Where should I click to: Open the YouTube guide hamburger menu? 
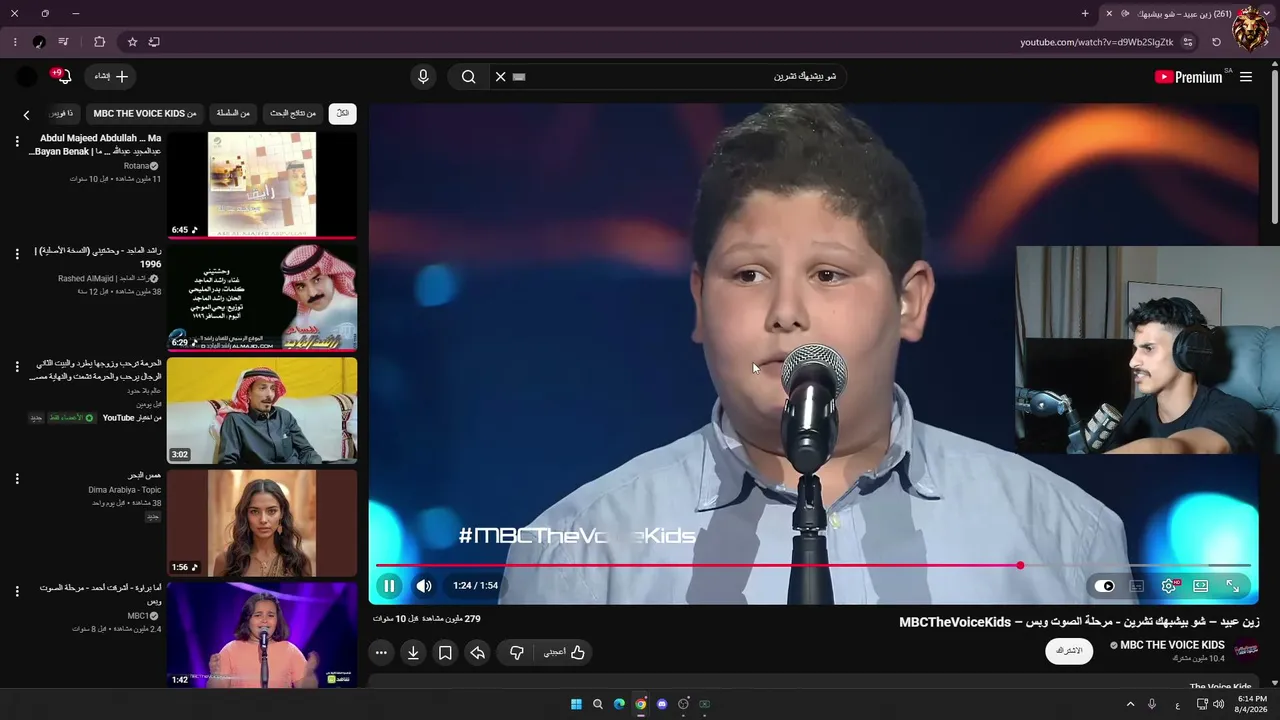(1246, 77)
